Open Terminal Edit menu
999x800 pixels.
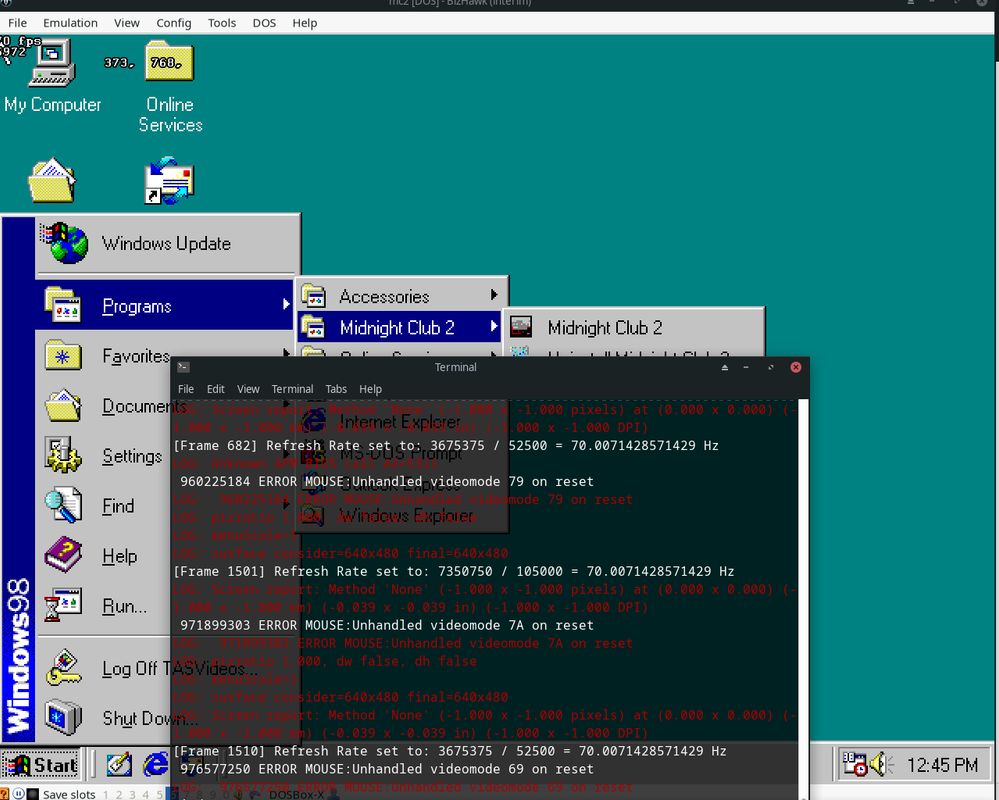(215, 389)
